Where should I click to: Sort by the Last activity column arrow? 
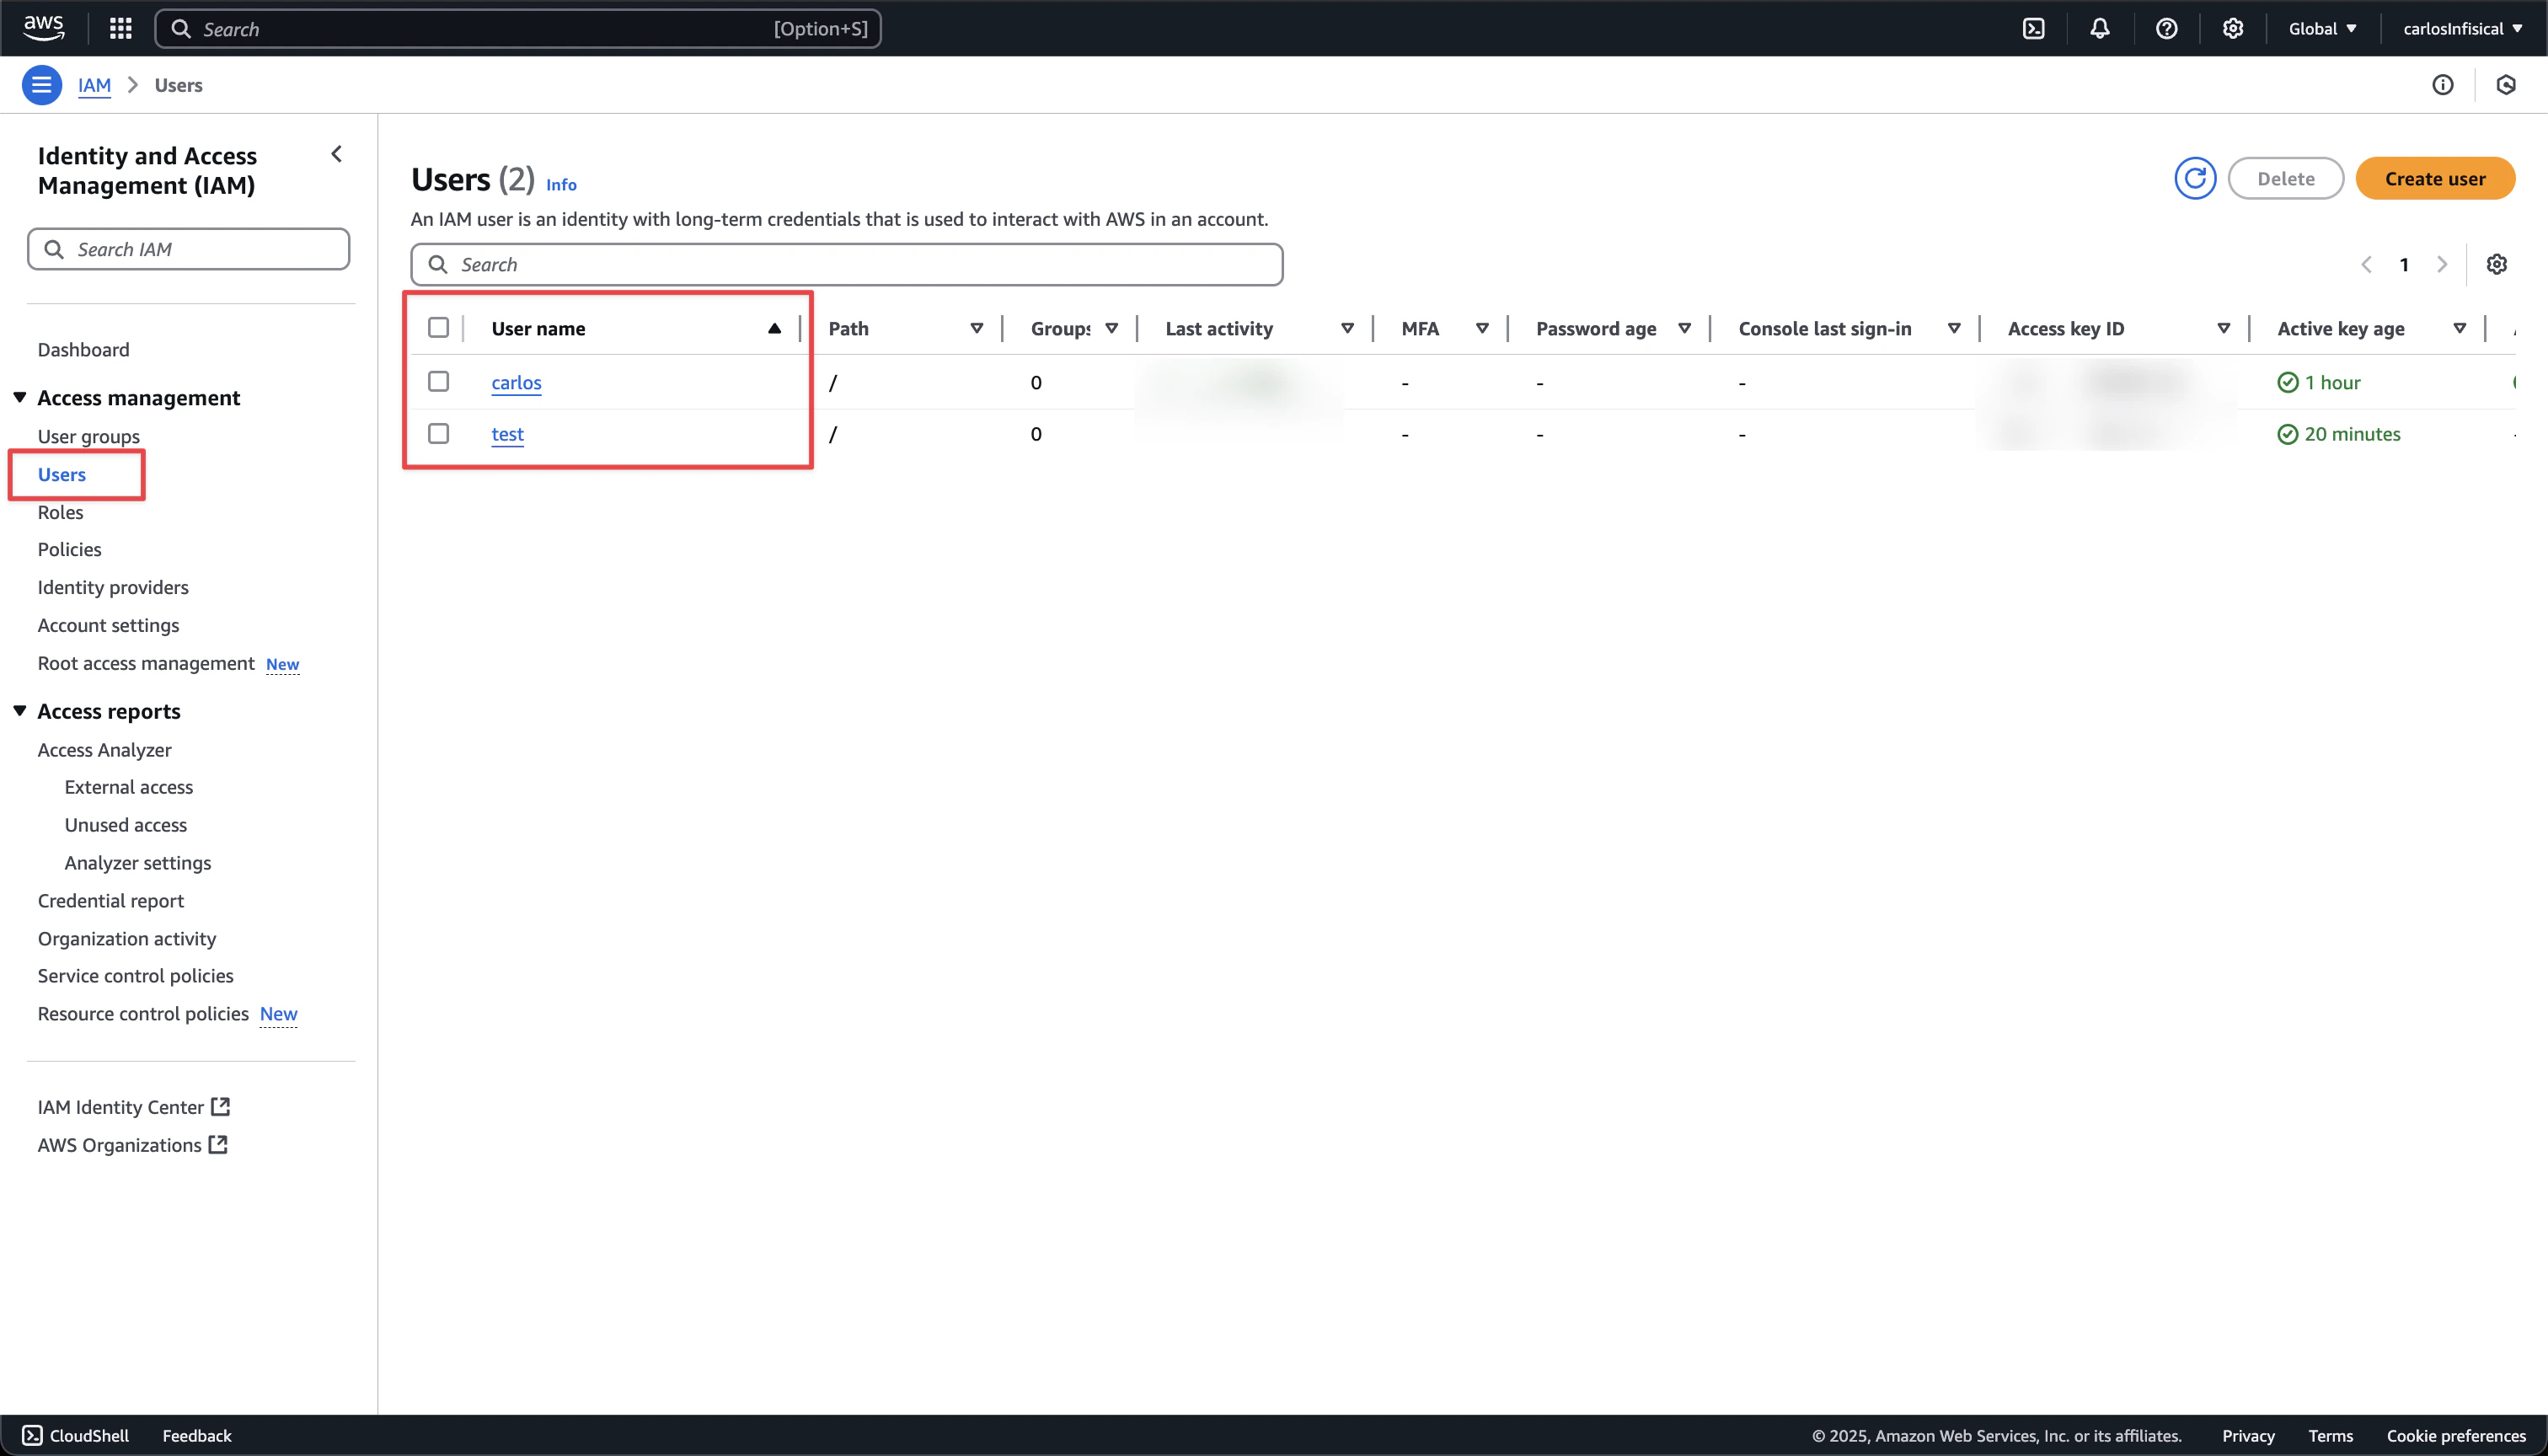pyautogui.click(x=1347, y=328)
